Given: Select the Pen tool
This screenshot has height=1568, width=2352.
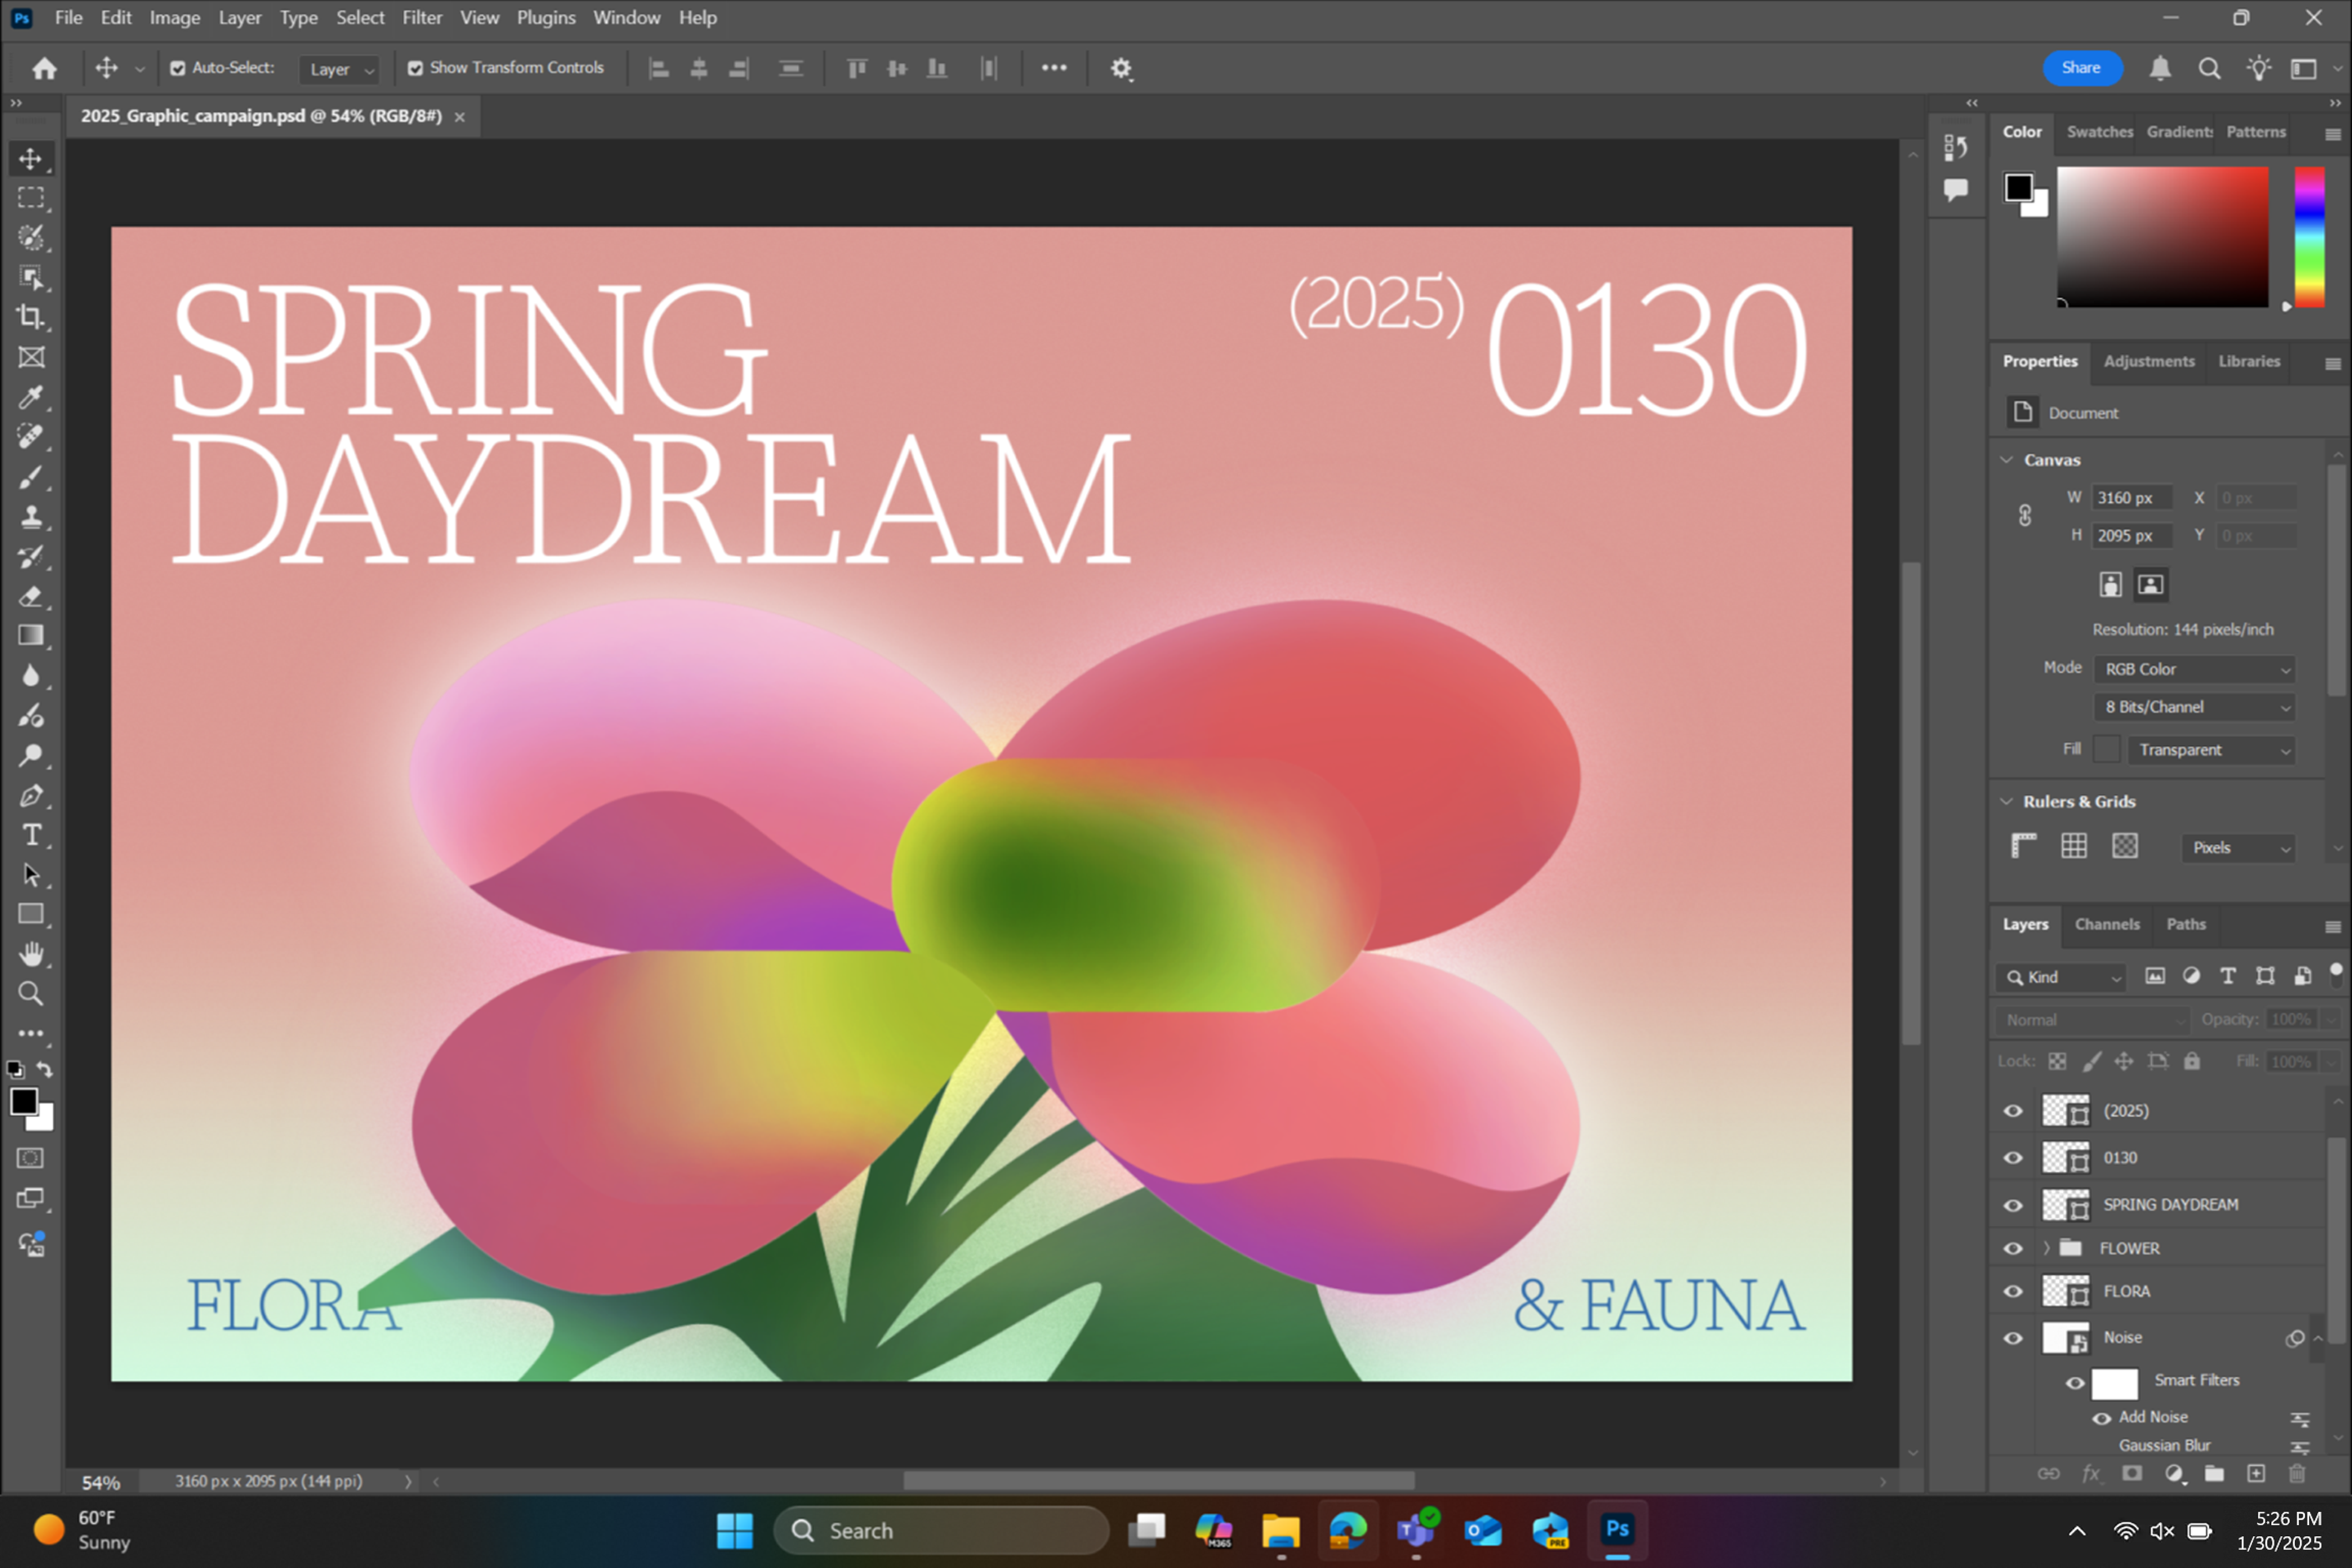Looking at the screenshot, I should [x=30, y=795].
